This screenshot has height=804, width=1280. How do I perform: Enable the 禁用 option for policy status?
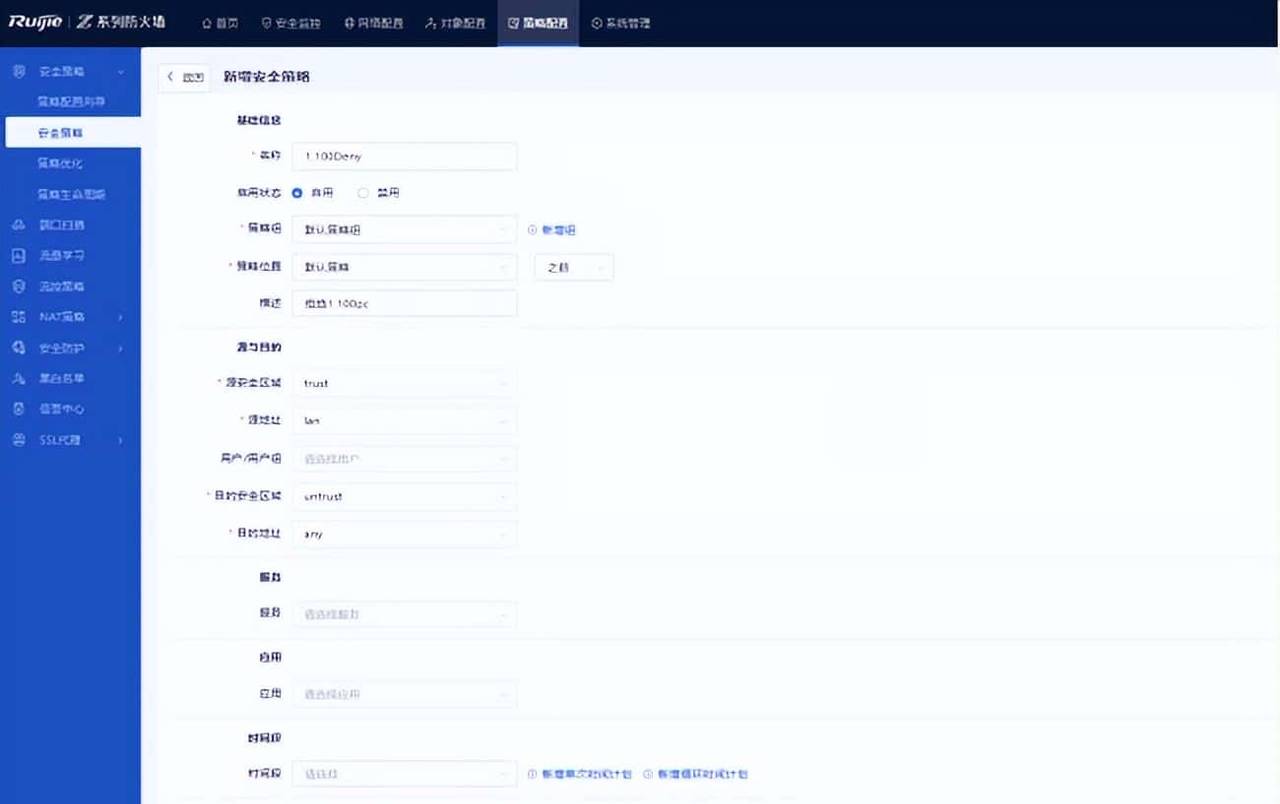tap(362, 192)
